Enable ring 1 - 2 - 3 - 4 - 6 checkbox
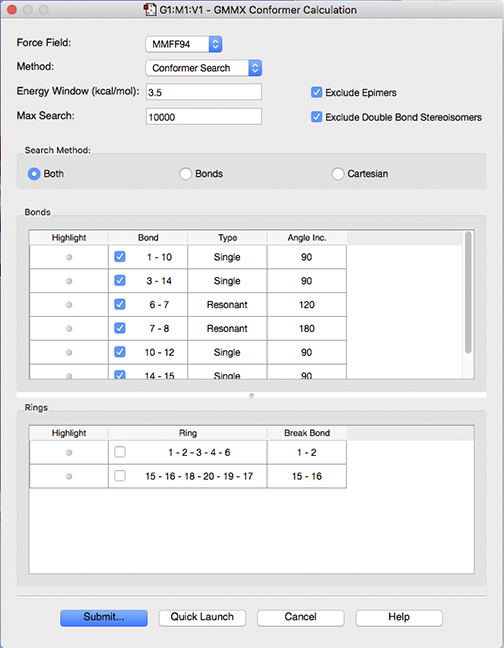 click(120, 452)
